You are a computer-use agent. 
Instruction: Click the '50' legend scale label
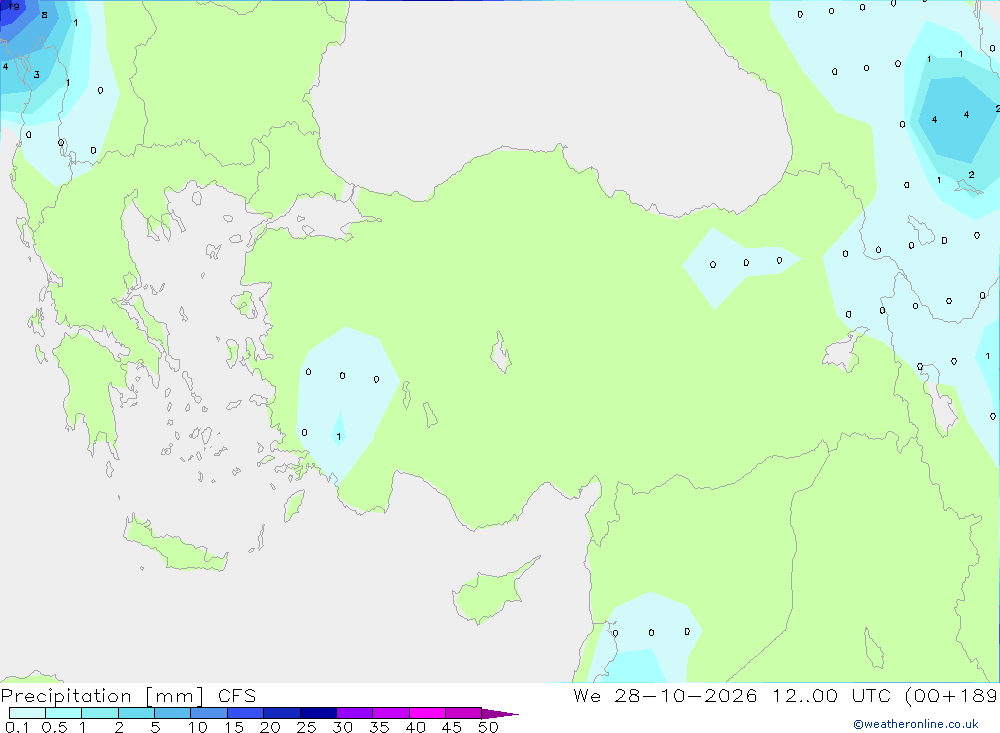pyautogui.click(x=488, y=727)
